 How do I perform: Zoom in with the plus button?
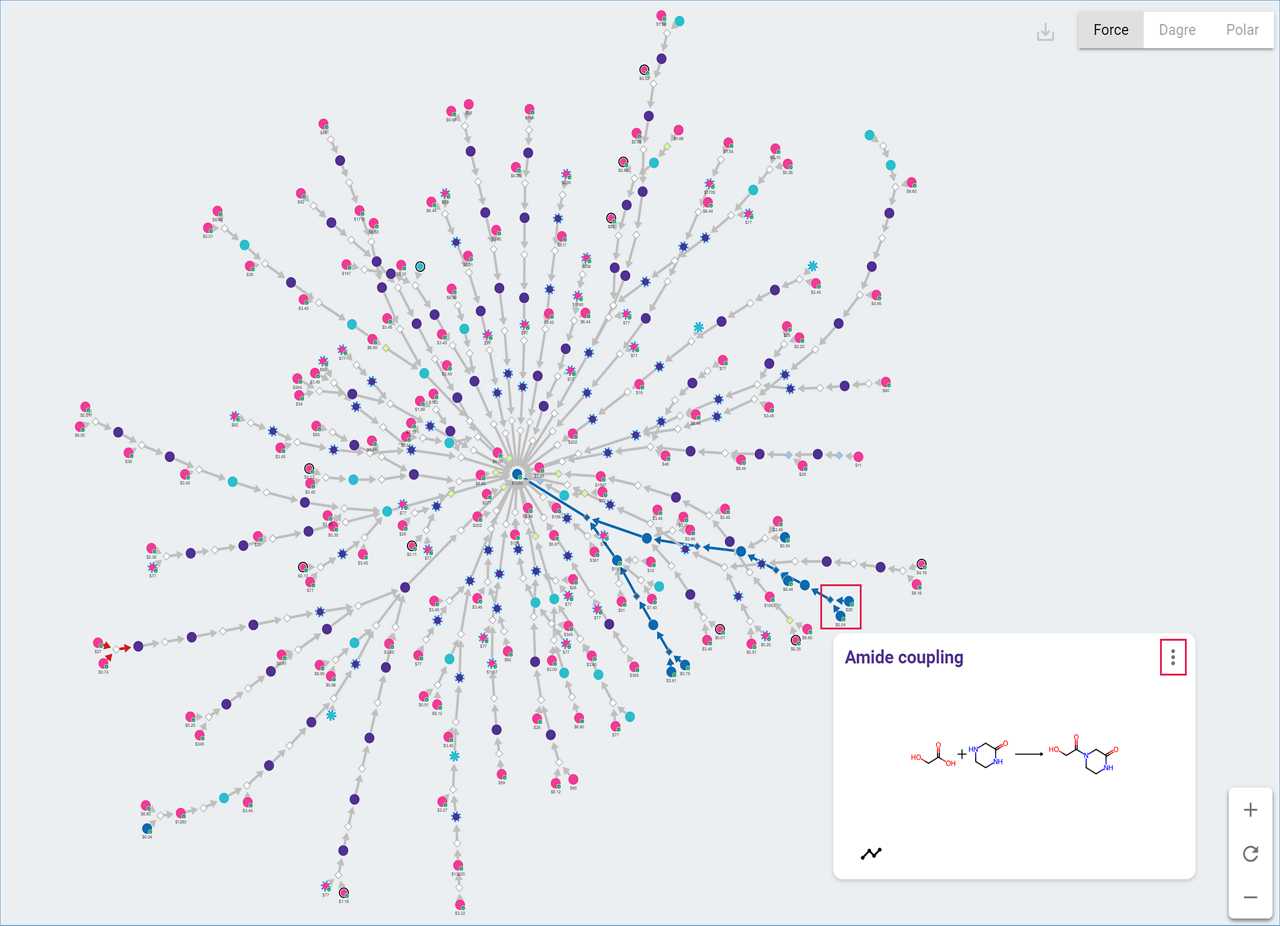click(1250, 810)
